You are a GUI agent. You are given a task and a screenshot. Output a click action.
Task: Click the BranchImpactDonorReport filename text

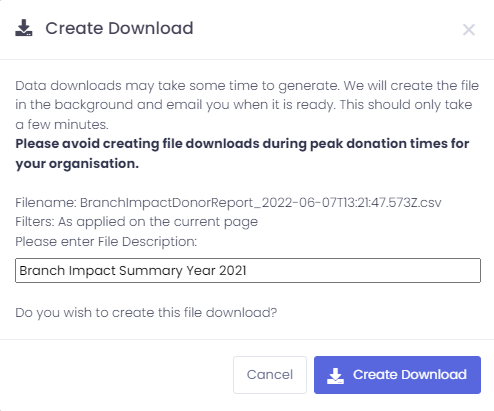pos(261,203)
